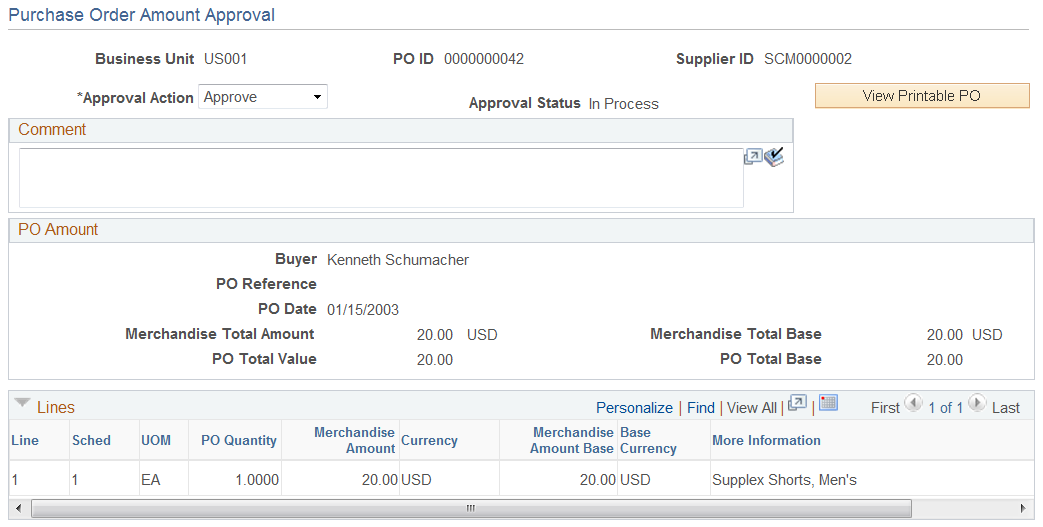This screenshot has width=1043, height=527.
Task: Click the PO Amount section header
Action: coord(522,230)
